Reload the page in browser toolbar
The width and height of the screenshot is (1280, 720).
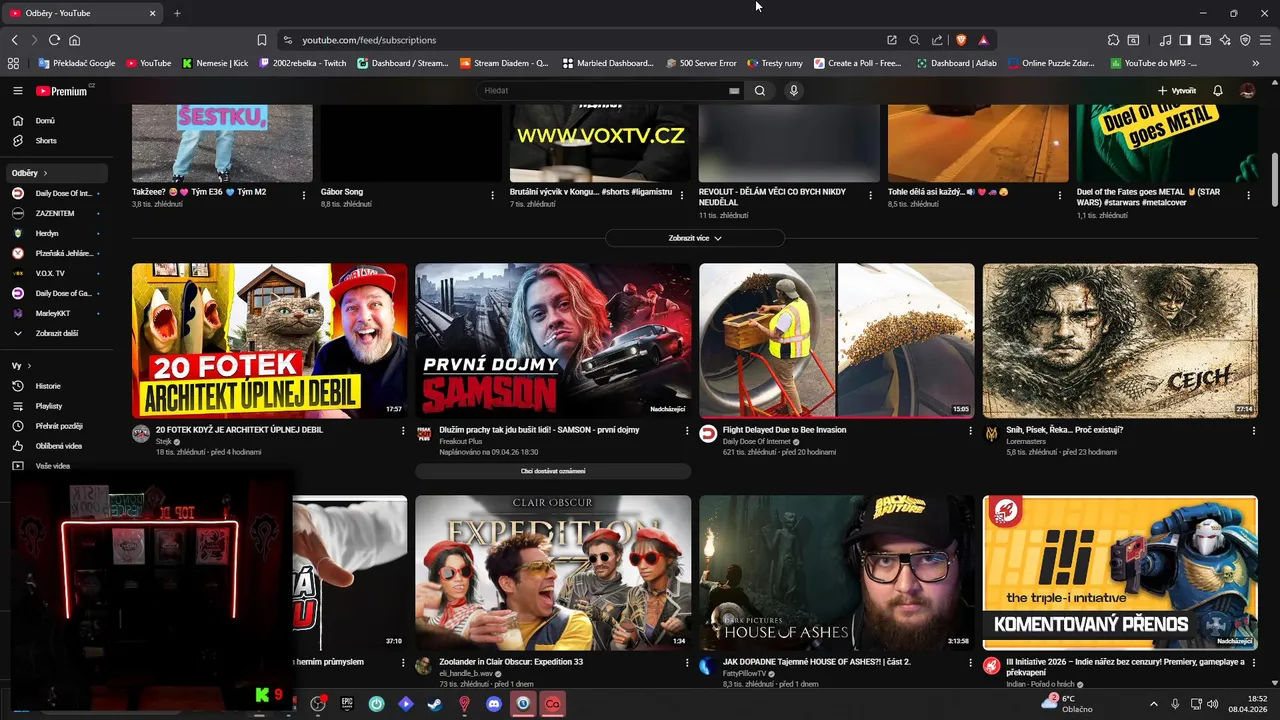tap(54, 40)
